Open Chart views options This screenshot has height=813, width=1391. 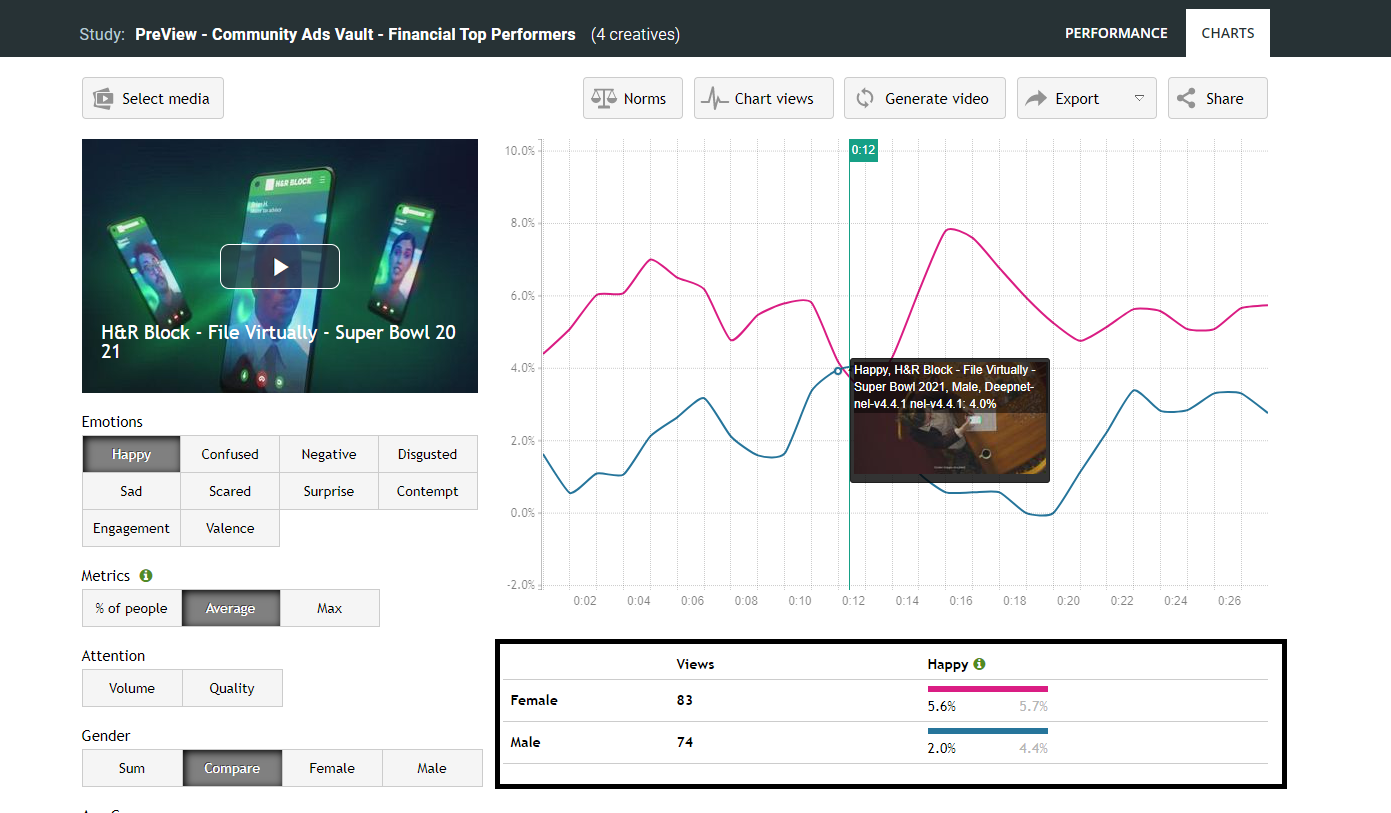(764, 98)
